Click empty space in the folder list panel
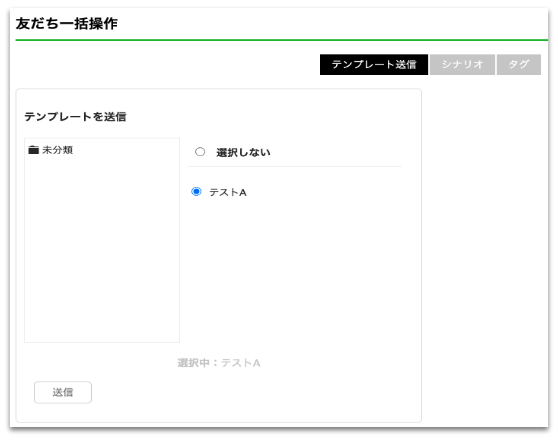The image size is (558, 440). point(102,249)
